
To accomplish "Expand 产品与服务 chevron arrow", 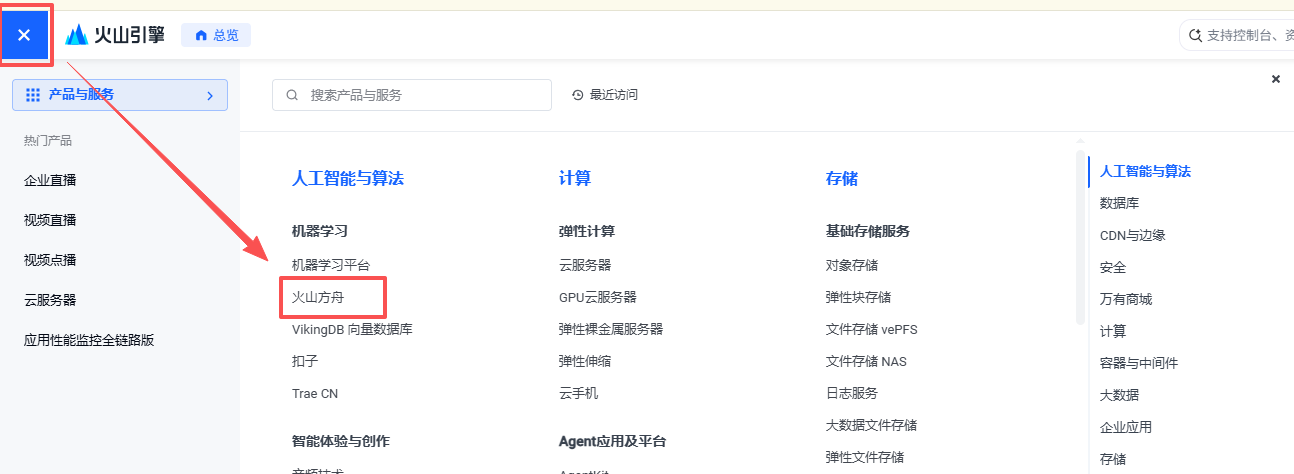I will tap(210, 96).
